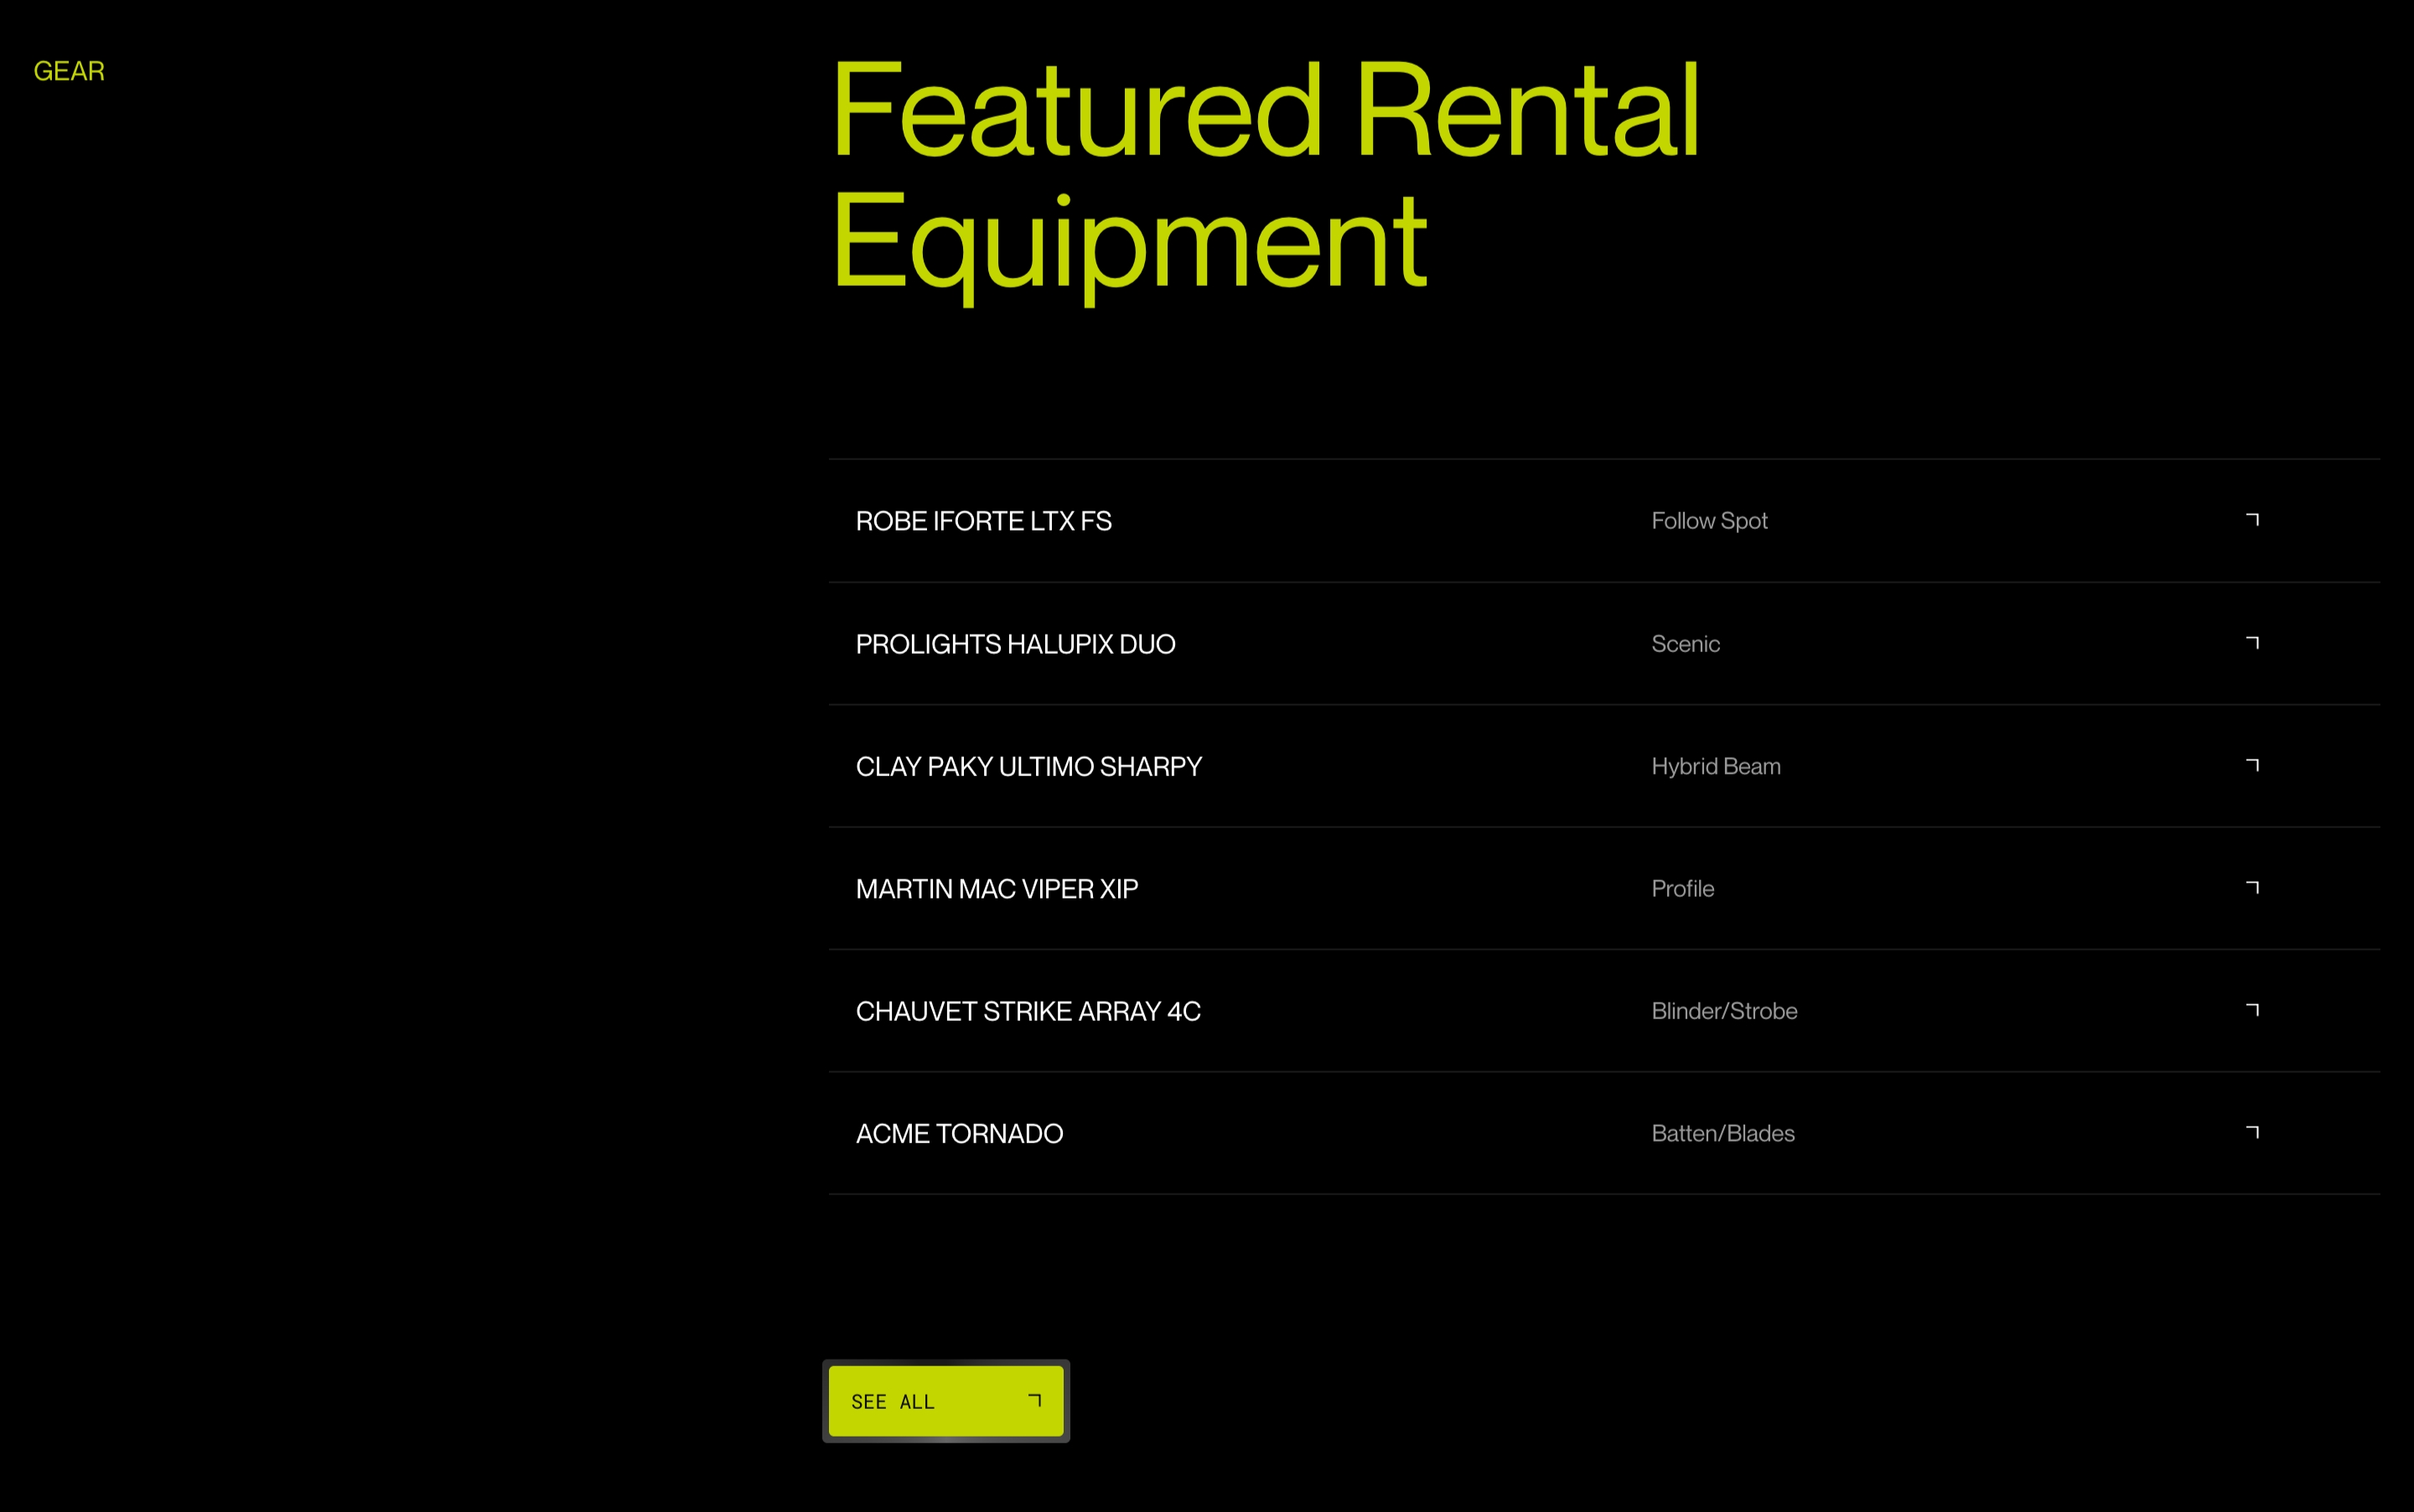
Task: Open the ACME TORNADO listing
Action: point(1604,1133)
